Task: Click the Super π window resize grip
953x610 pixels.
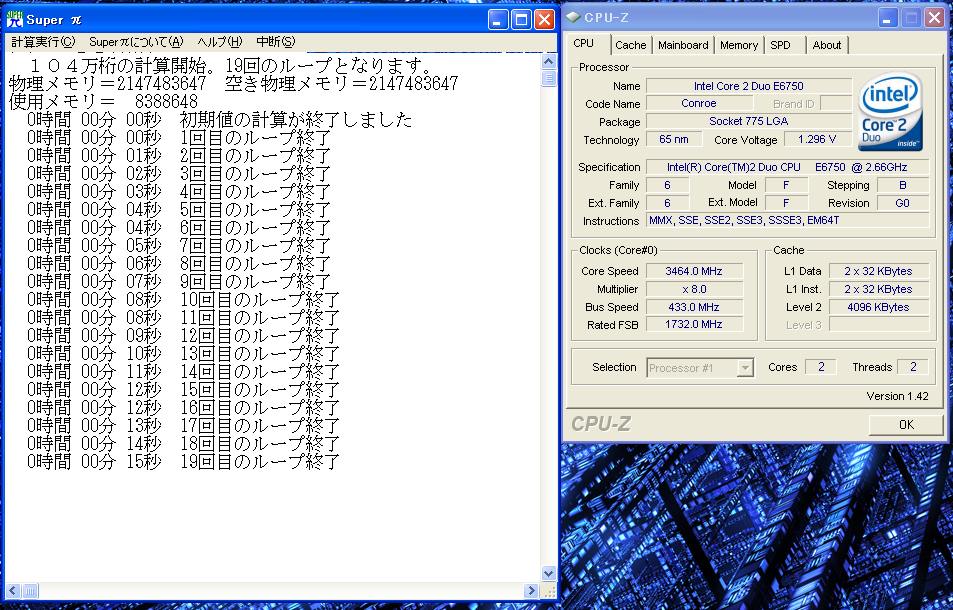Action: (548, 590)
